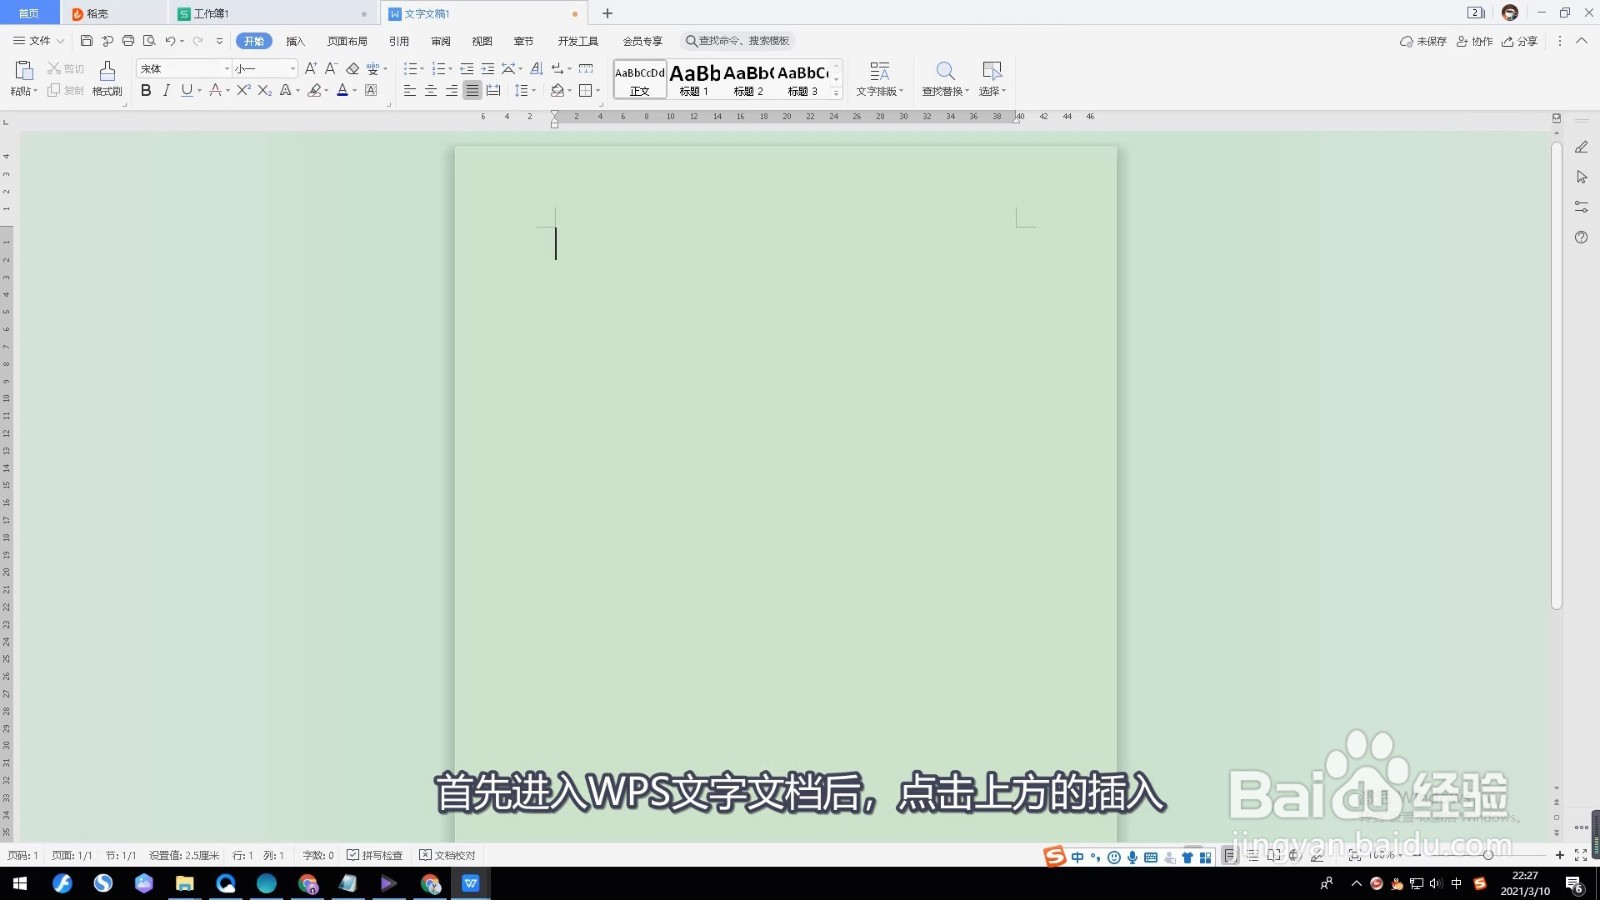The image size is (1600, 900).
Task: Switch to the 插入 ribbon tab
Action: tap(294, 41)
